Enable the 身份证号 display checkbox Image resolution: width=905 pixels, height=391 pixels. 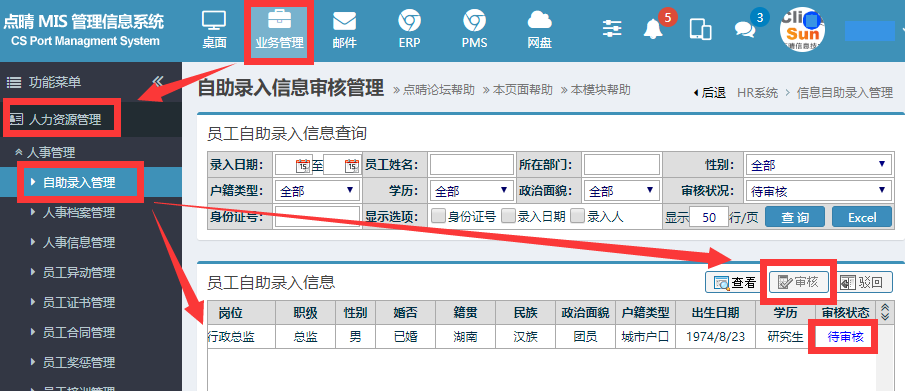click(x=439, y=216)
